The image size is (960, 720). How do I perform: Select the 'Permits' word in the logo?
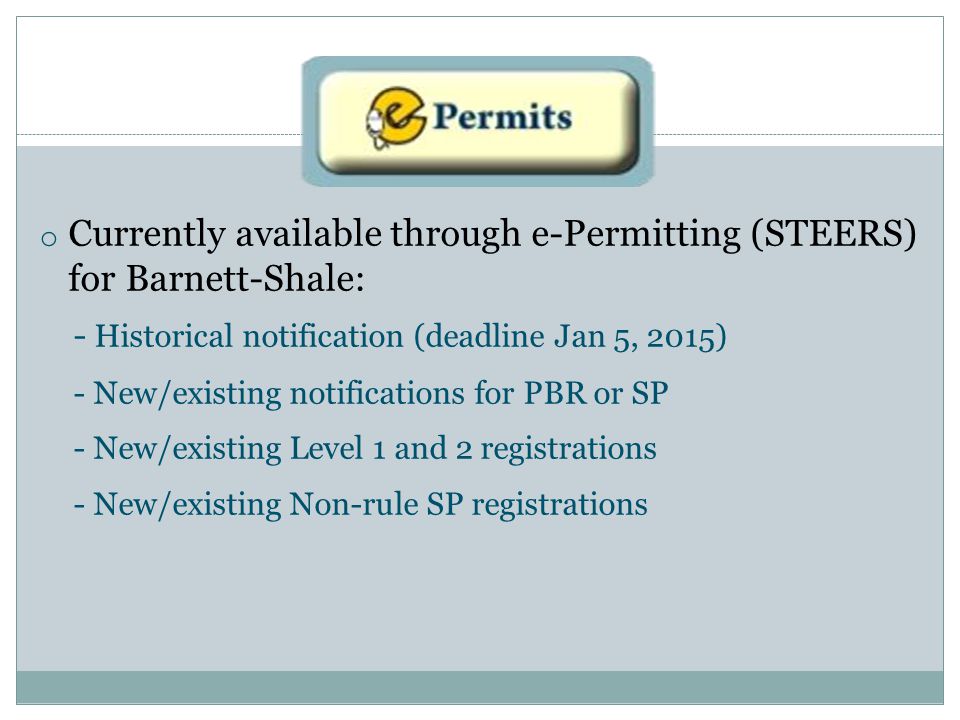503,117
